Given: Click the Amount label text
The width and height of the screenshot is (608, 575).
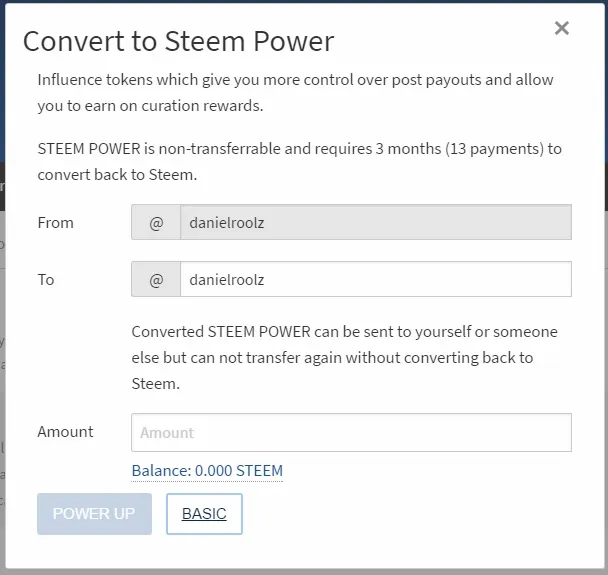Looking at the screenshot, I should tap(66, 432).
